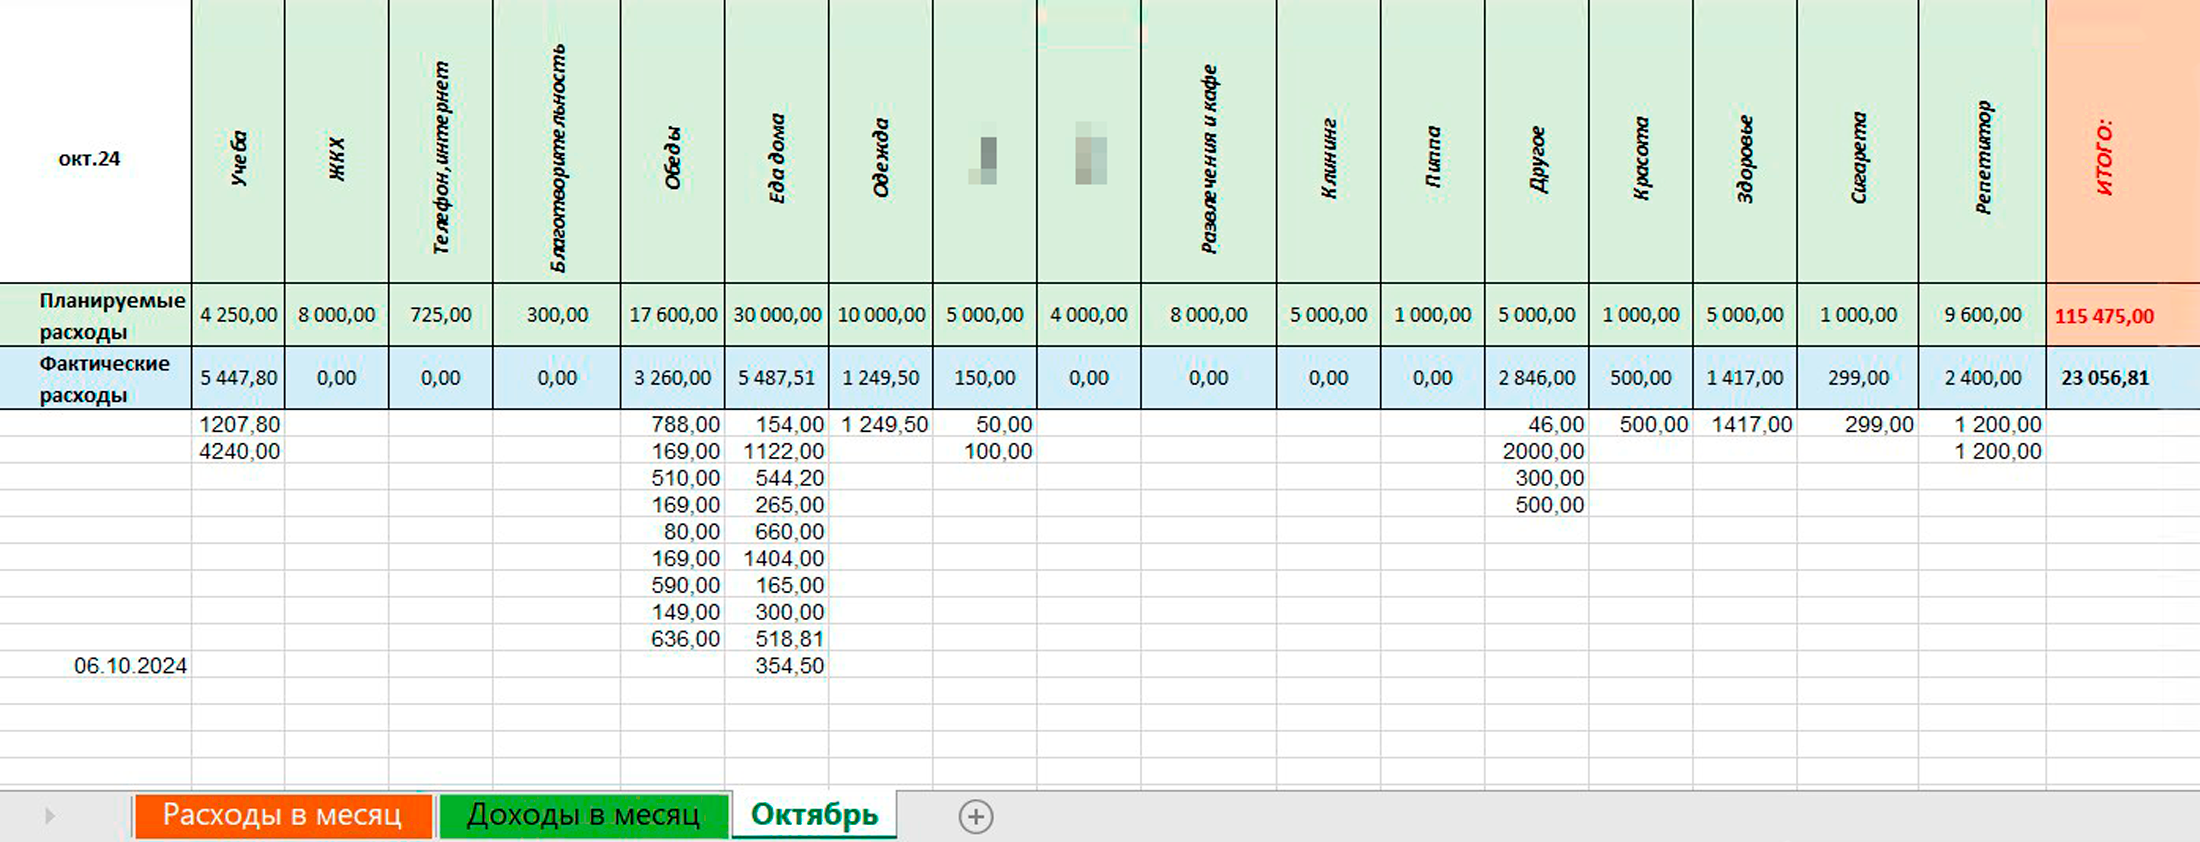
Task: Select the Одежда header cell
Action: point(880,141)
